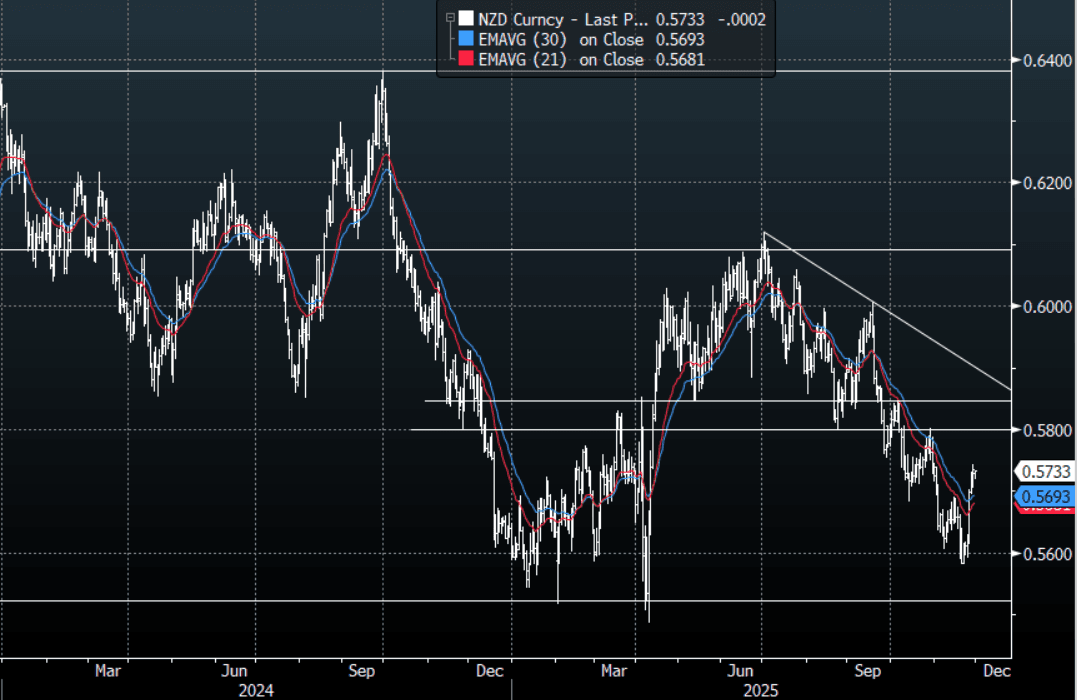Collapse the legend expander box
Image resolution: width=1077 pixels, height=700 pixels.
(451, 18)
